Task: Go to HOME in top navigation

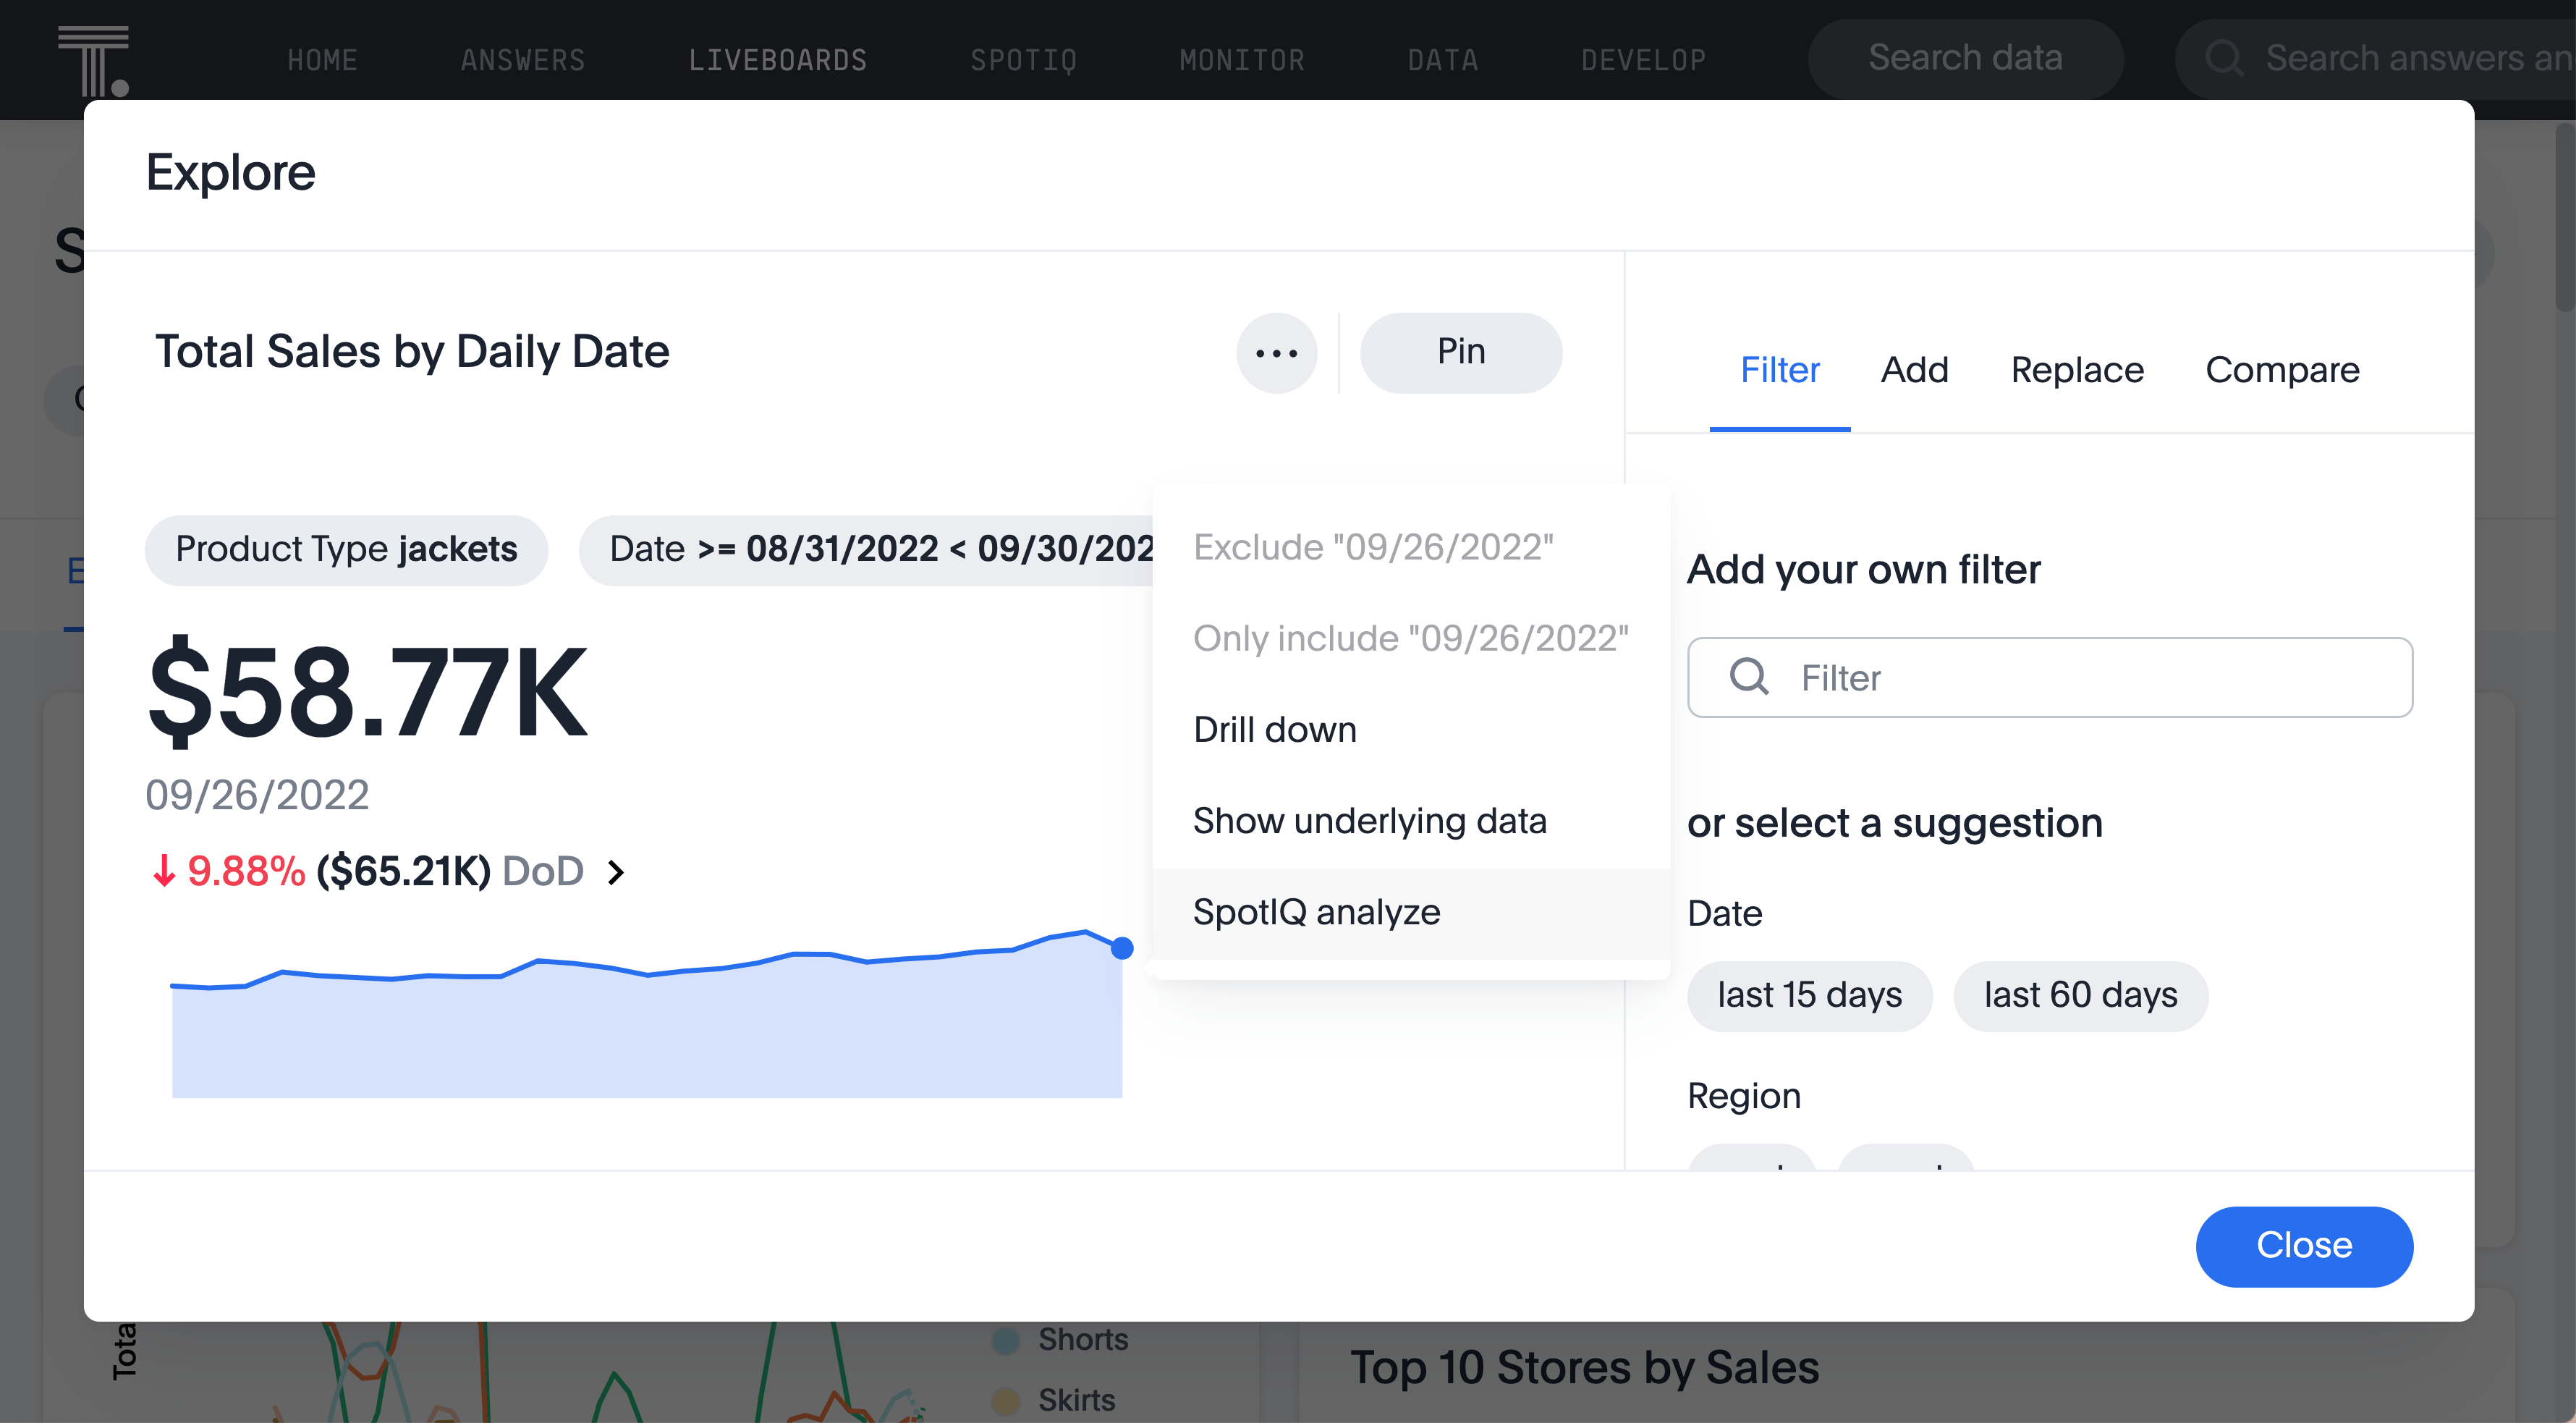Action: (x=323, y=60)
